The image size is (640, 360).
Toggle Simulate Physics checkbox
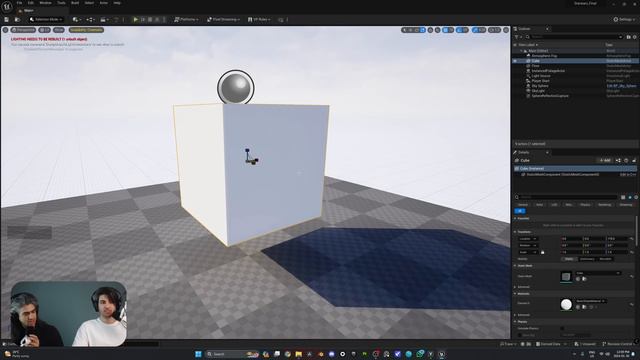point(562,328)
